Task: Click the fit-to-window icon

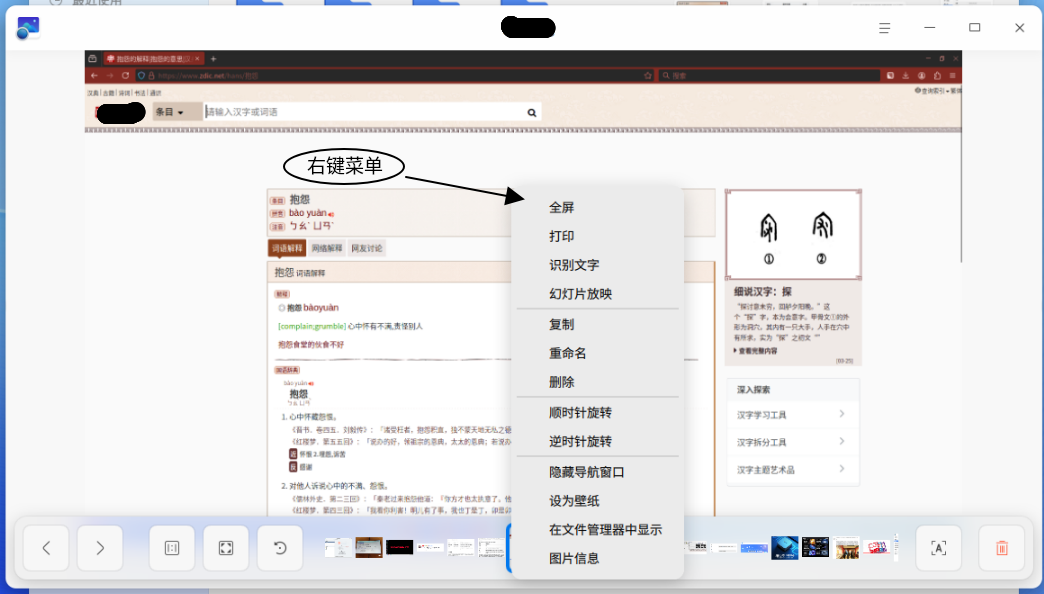Action: tap(225, 548)
